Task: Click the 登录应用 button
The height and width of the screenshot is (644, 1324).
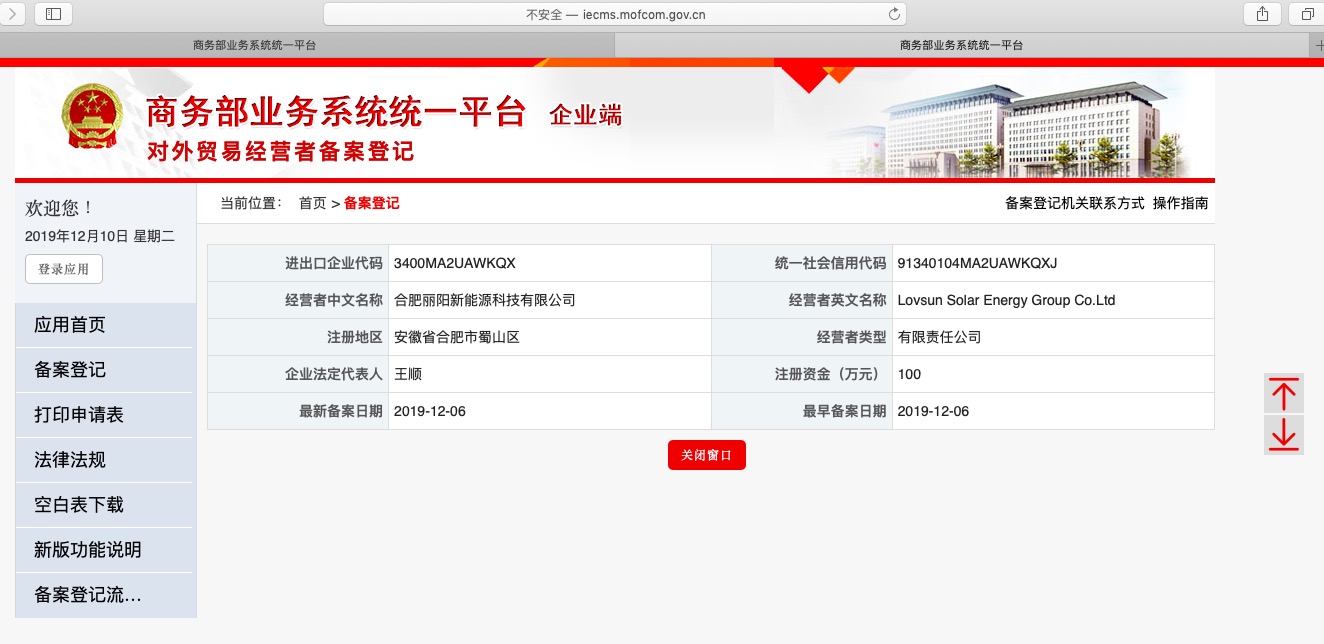Action: pos(64,269)
